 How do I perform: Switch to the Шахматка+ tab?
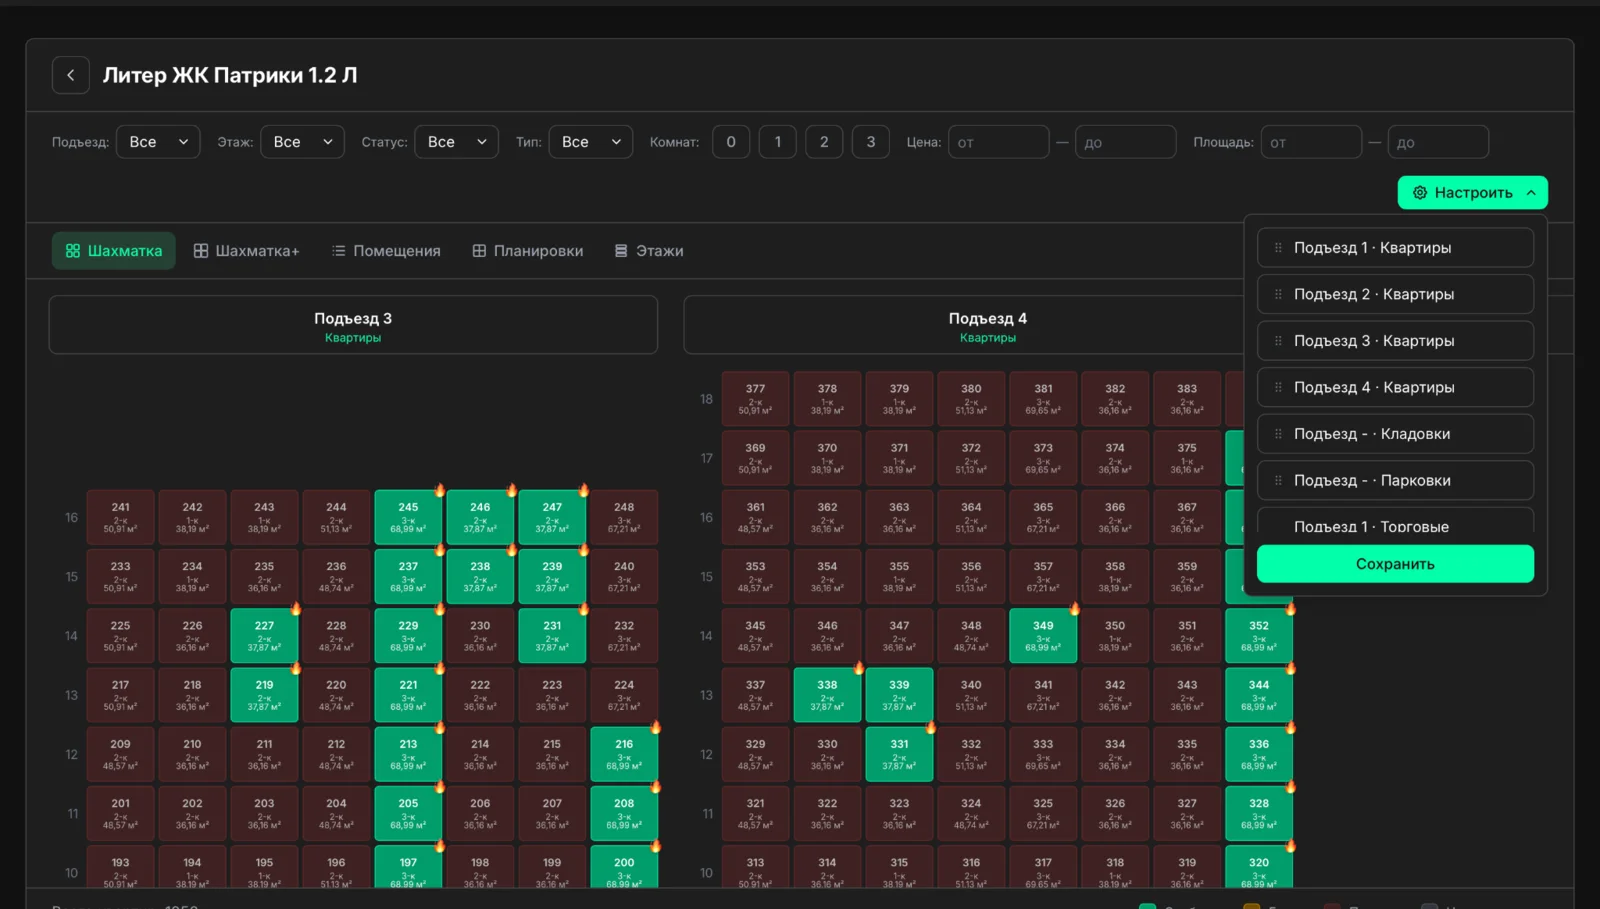[246, 251]
